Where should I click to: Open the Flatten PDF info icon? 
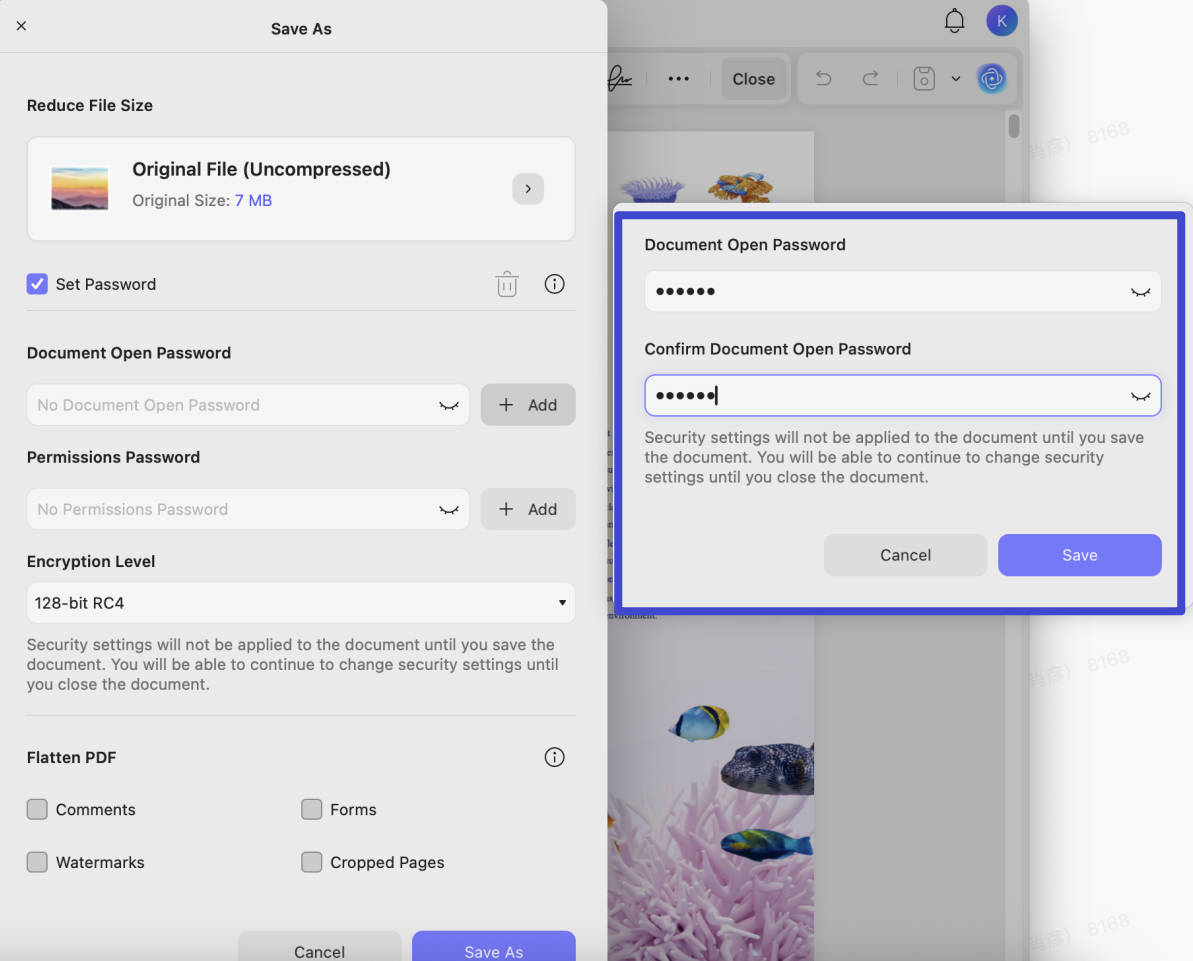click(554, 757)
